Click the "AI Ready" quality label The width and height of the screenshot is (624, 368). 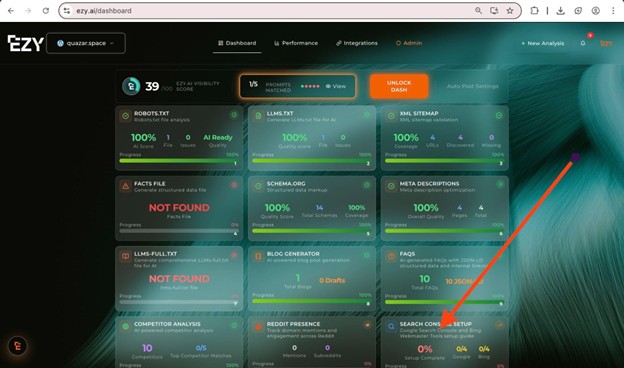point(218,138)
